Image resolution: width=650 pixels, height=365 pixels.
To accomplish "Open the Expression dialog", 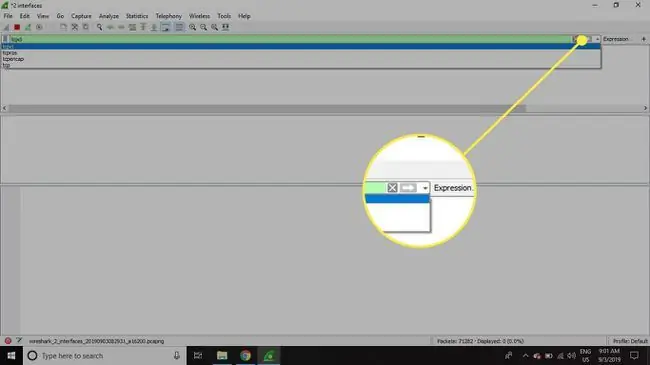I will [x=616, y=39].
